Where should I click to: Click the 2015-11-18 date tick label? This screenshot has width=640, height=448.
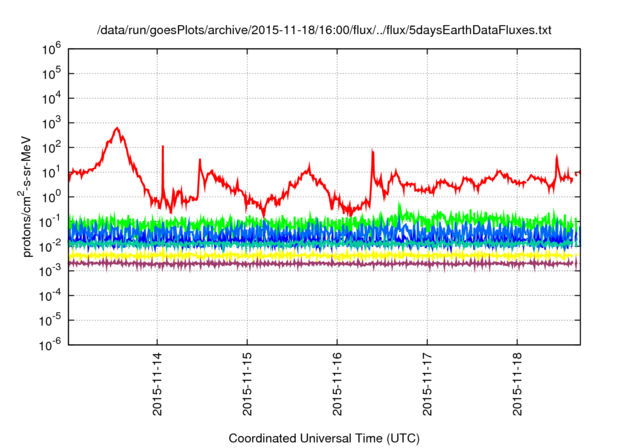(x=518, y=384)
